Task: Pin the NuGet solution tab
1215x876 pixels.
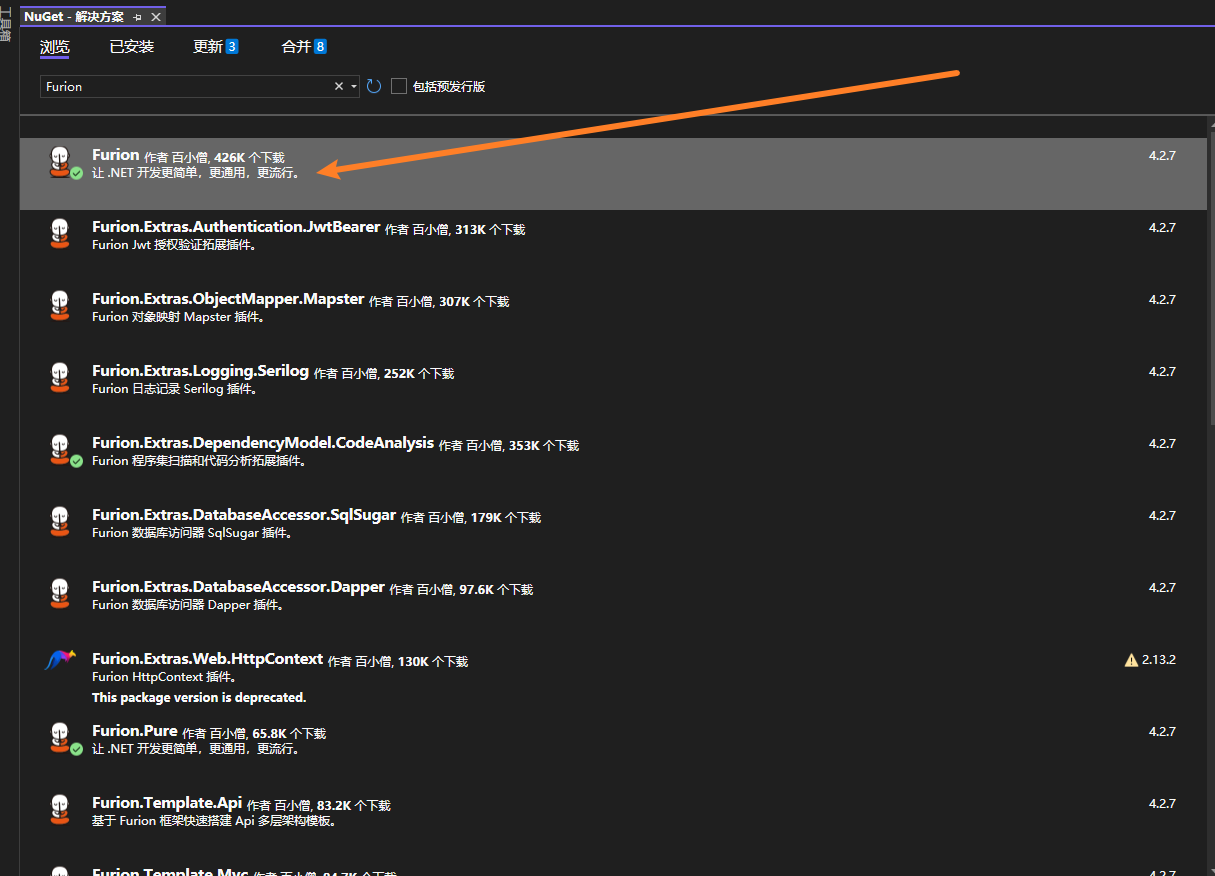Action: pyautogui.click(x=137, y=17)
